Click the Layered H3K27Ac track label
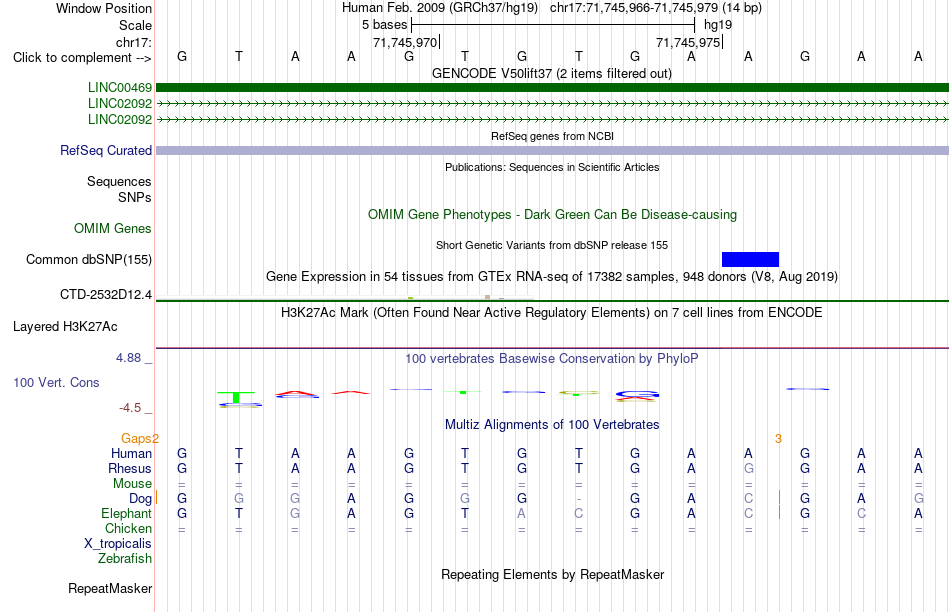The image size is (950, 612). (65, 327)
